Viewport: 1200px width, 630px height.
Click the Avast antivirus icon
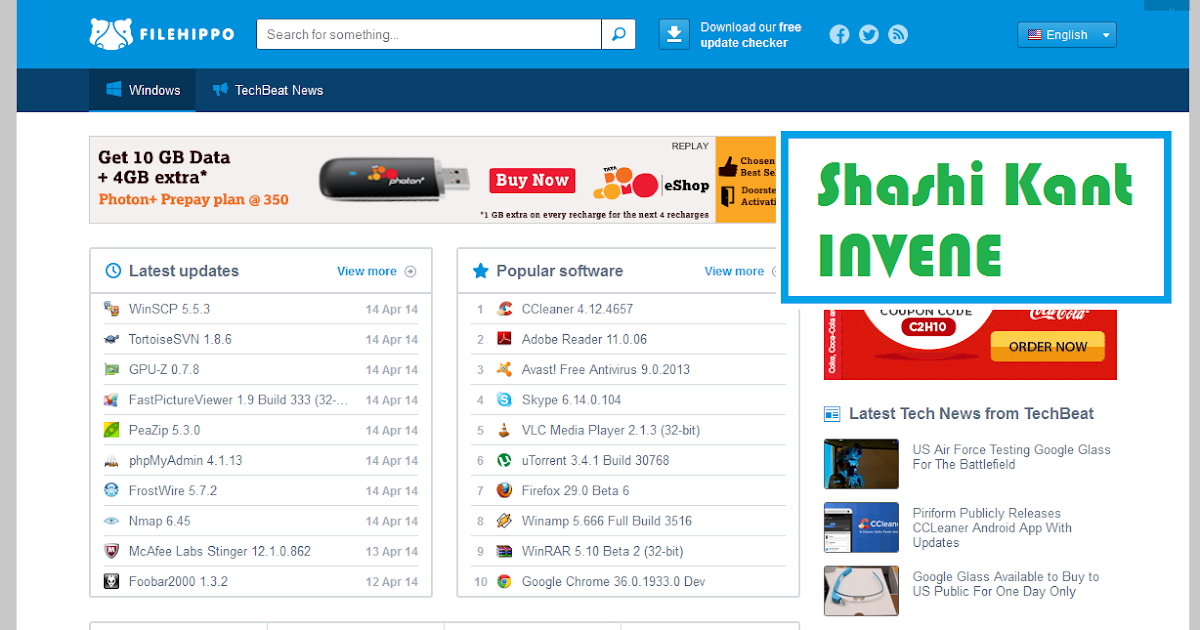click(x=505, y=369)
